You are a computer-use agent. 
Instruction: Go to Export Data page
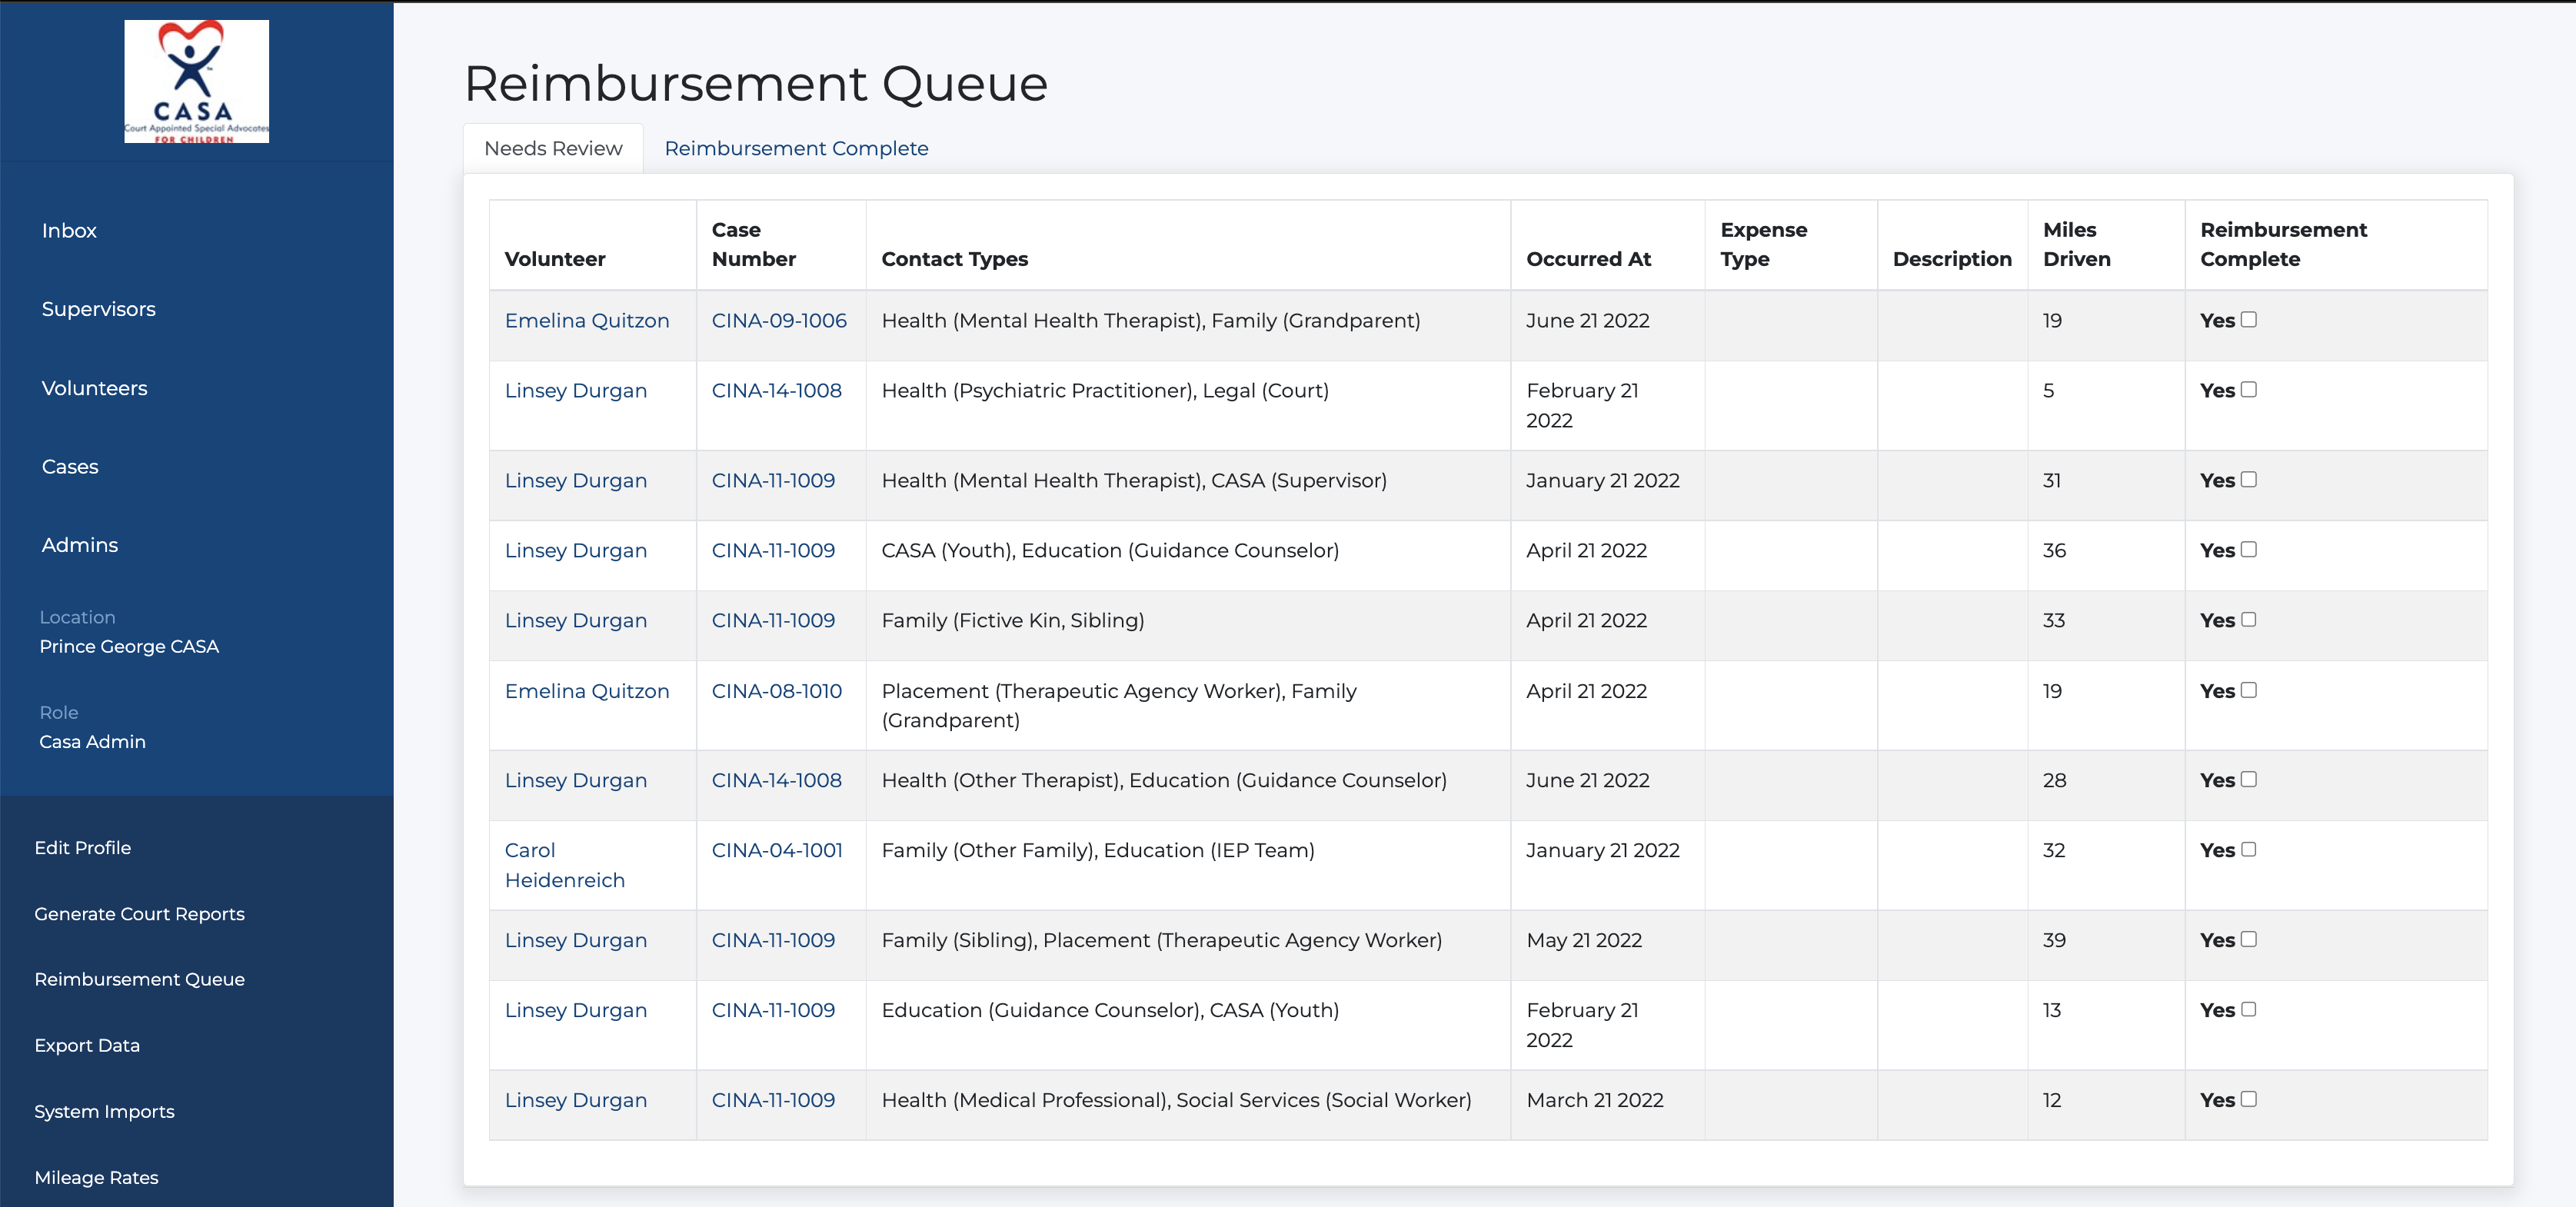tap(87, 1045)
